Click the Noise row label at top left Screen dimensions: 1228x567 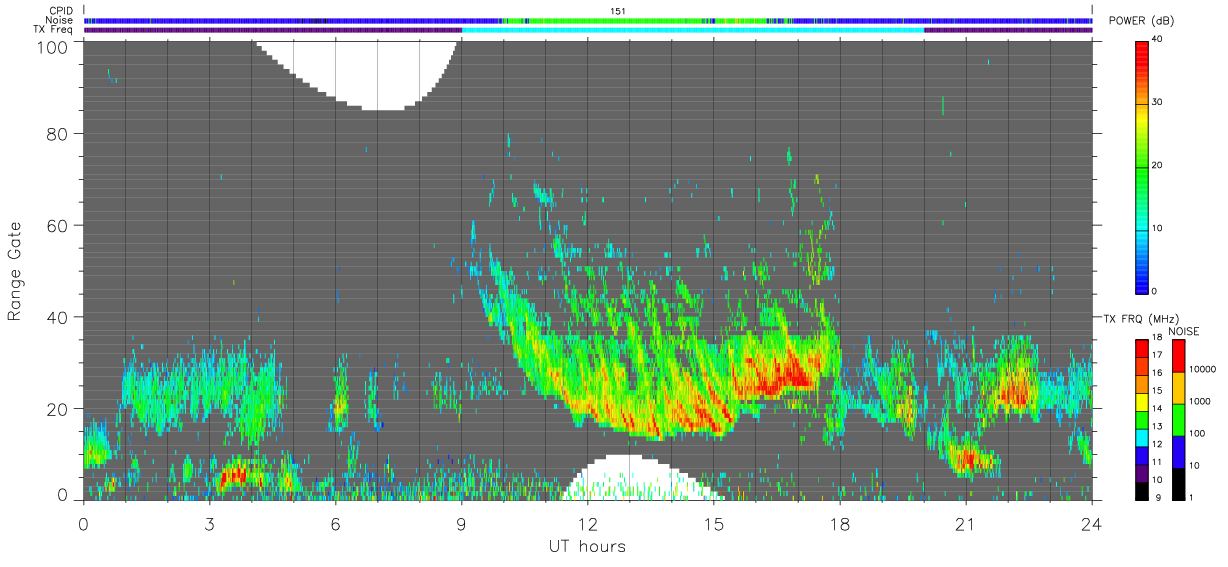(x=60, y=20)
